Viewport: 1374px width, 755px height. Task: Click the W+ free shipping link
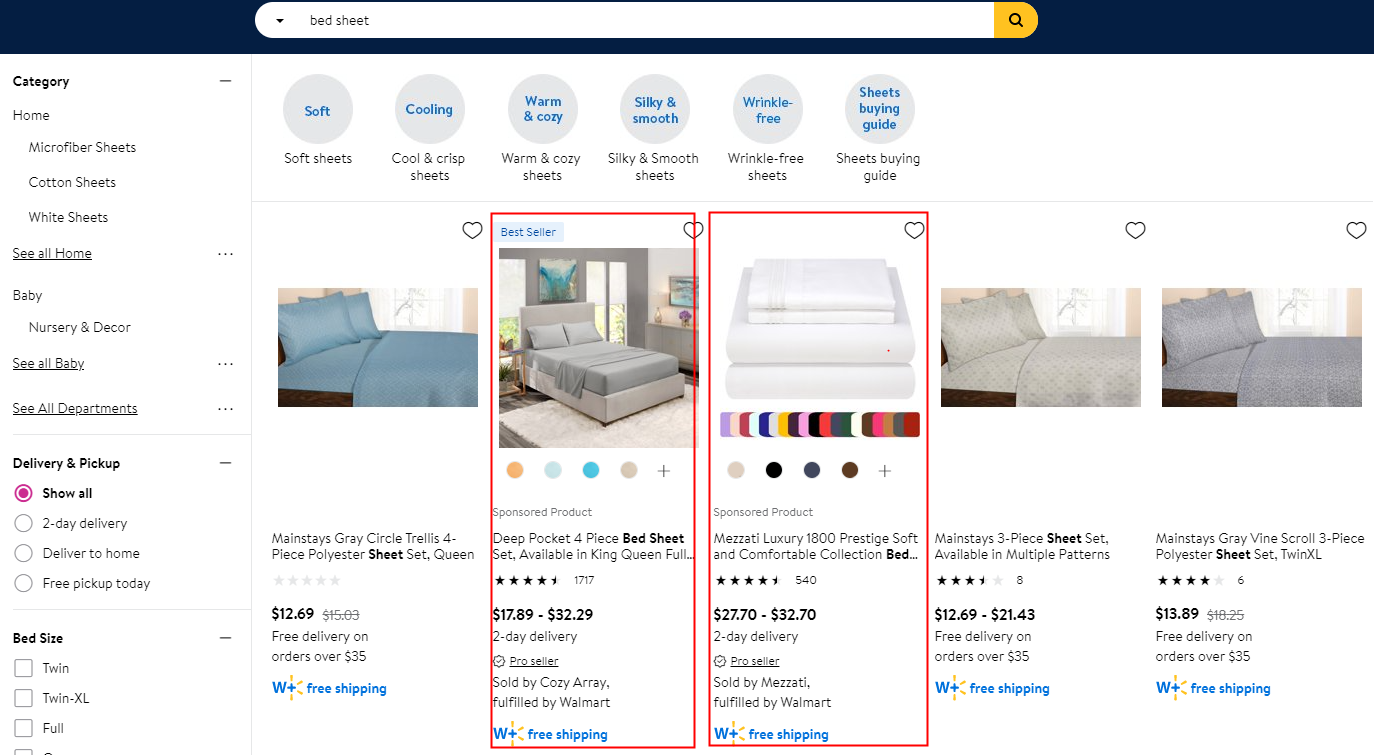click(329, 688)
